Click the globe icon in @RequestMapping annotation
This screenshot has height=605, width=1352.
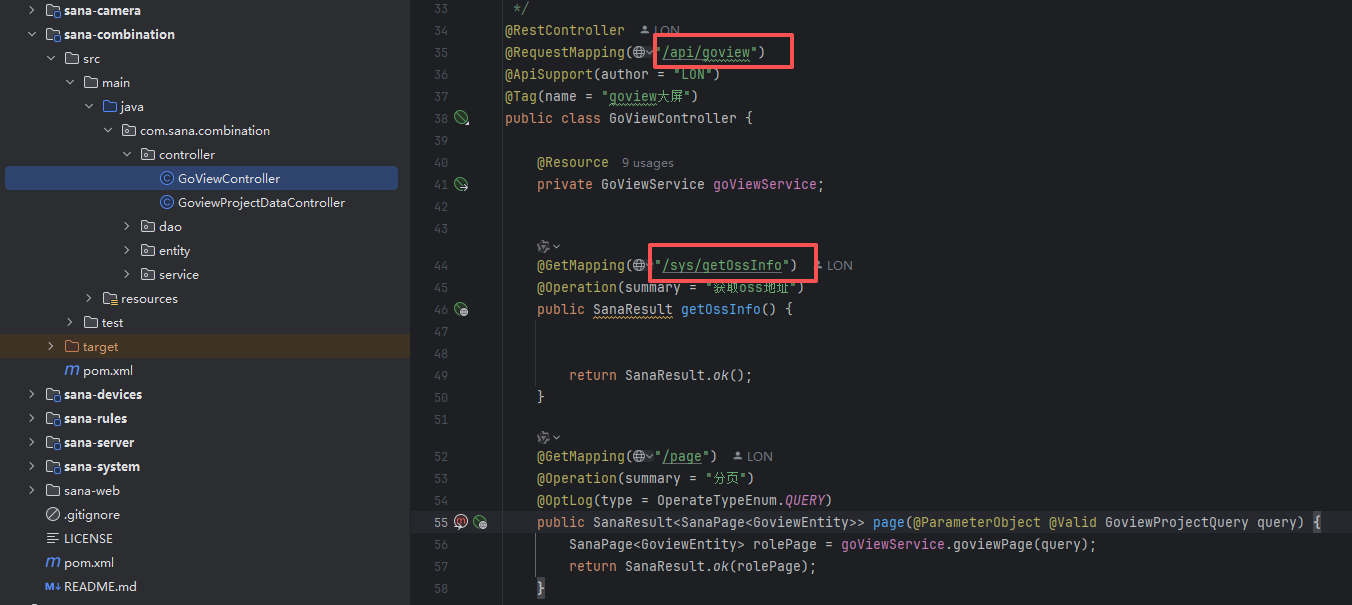(x=639, y=52)
